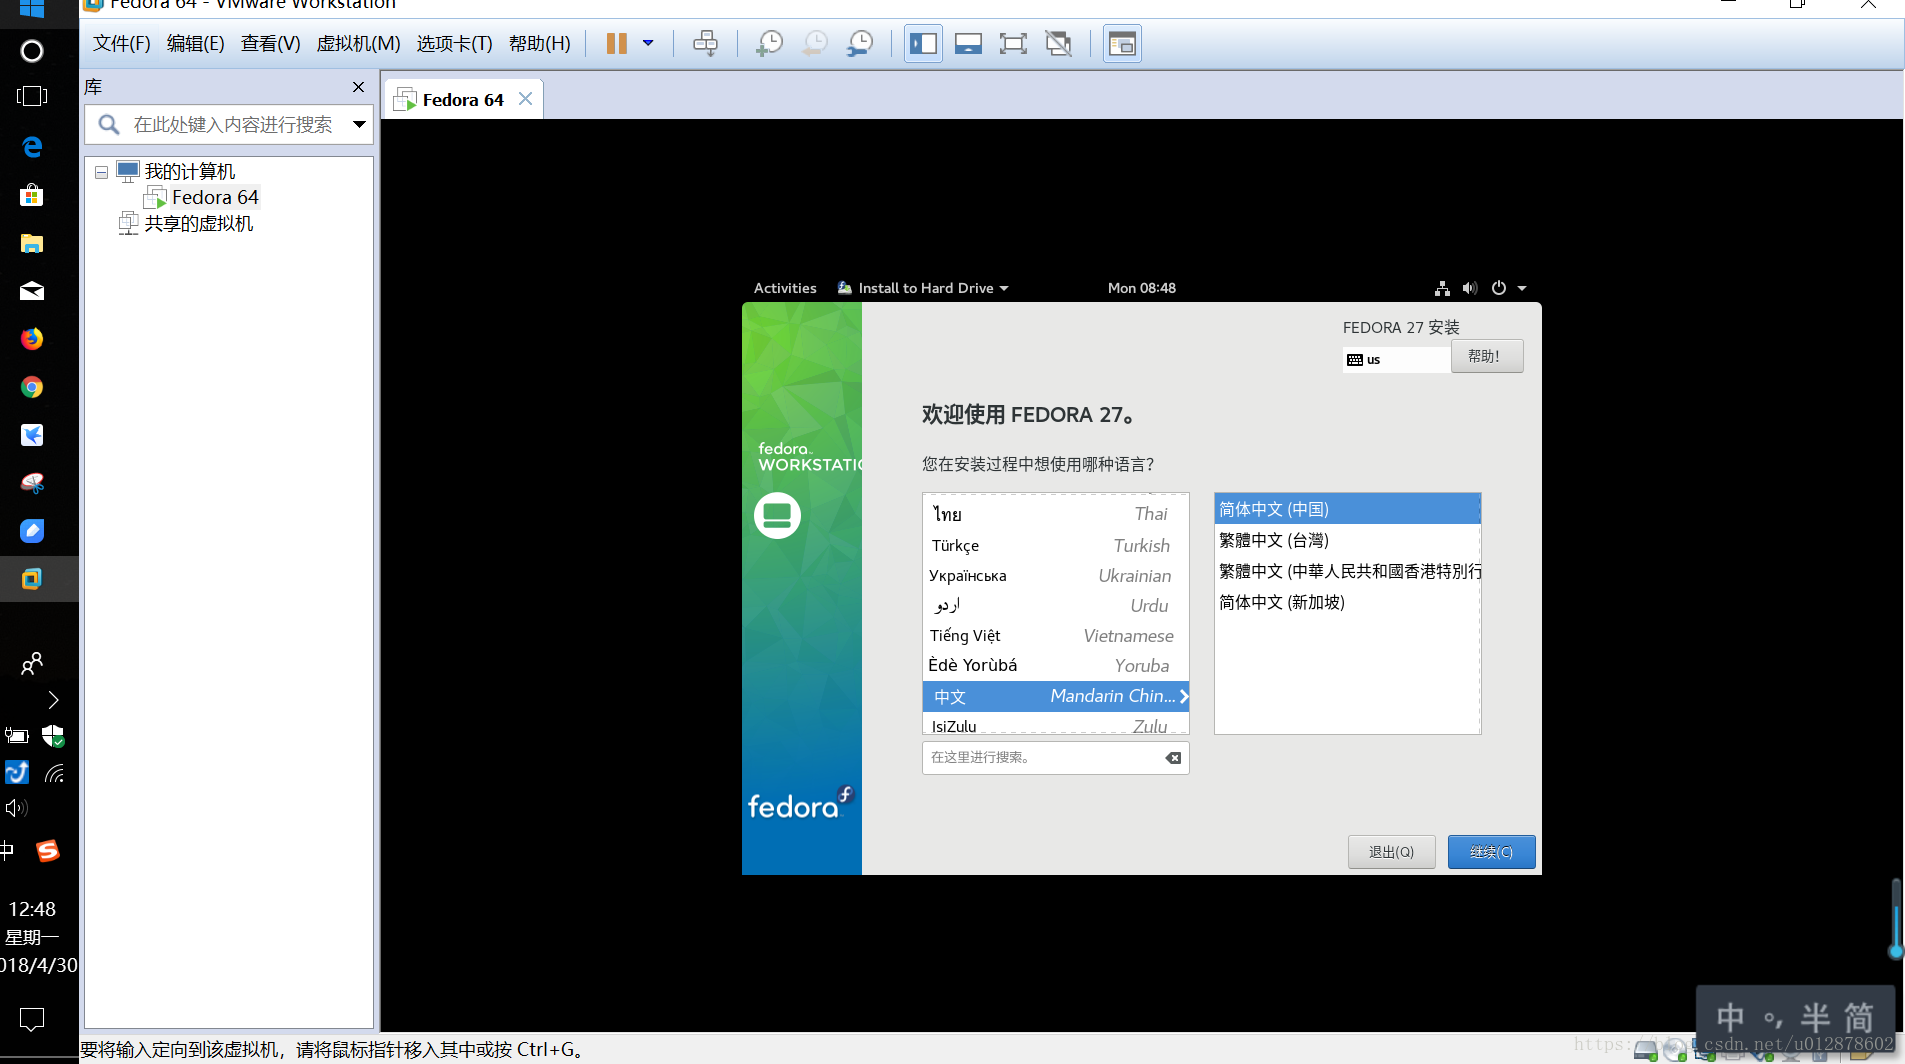
Task: Enter full screen mode icon
Action: coord(1013,43)
